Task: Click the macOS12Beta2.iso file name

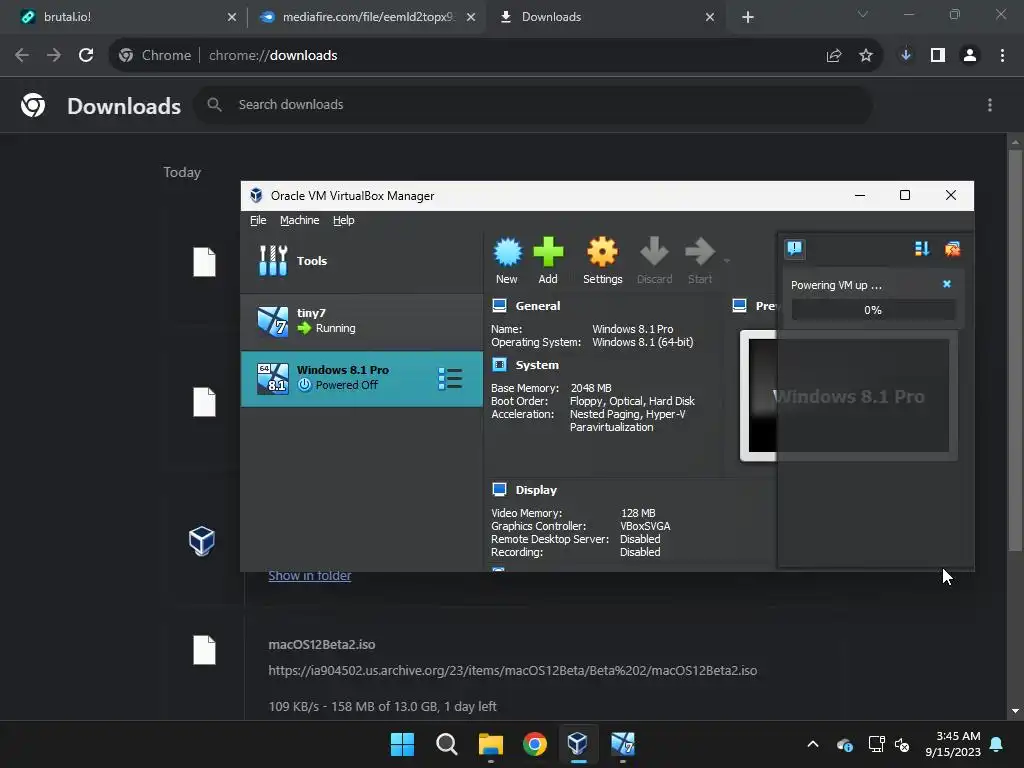Action: [x=322, y=645]
